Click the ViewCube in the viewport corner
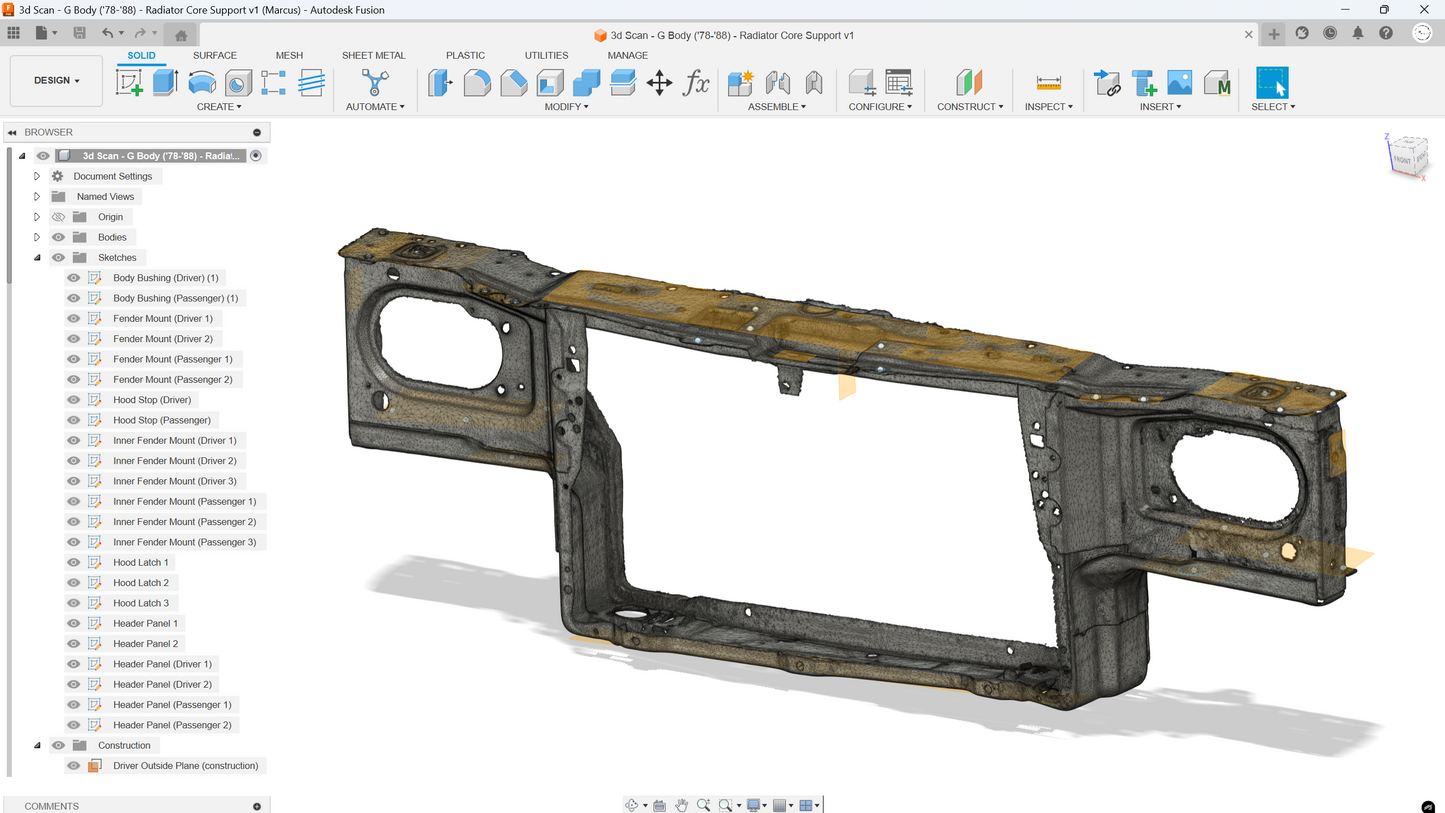 point(1405,156)
